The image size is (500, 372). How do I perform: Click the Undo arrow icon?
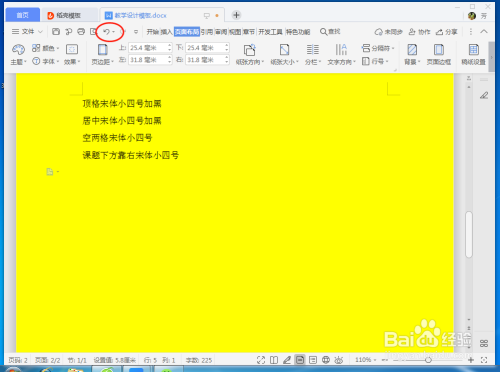[106, 32]
